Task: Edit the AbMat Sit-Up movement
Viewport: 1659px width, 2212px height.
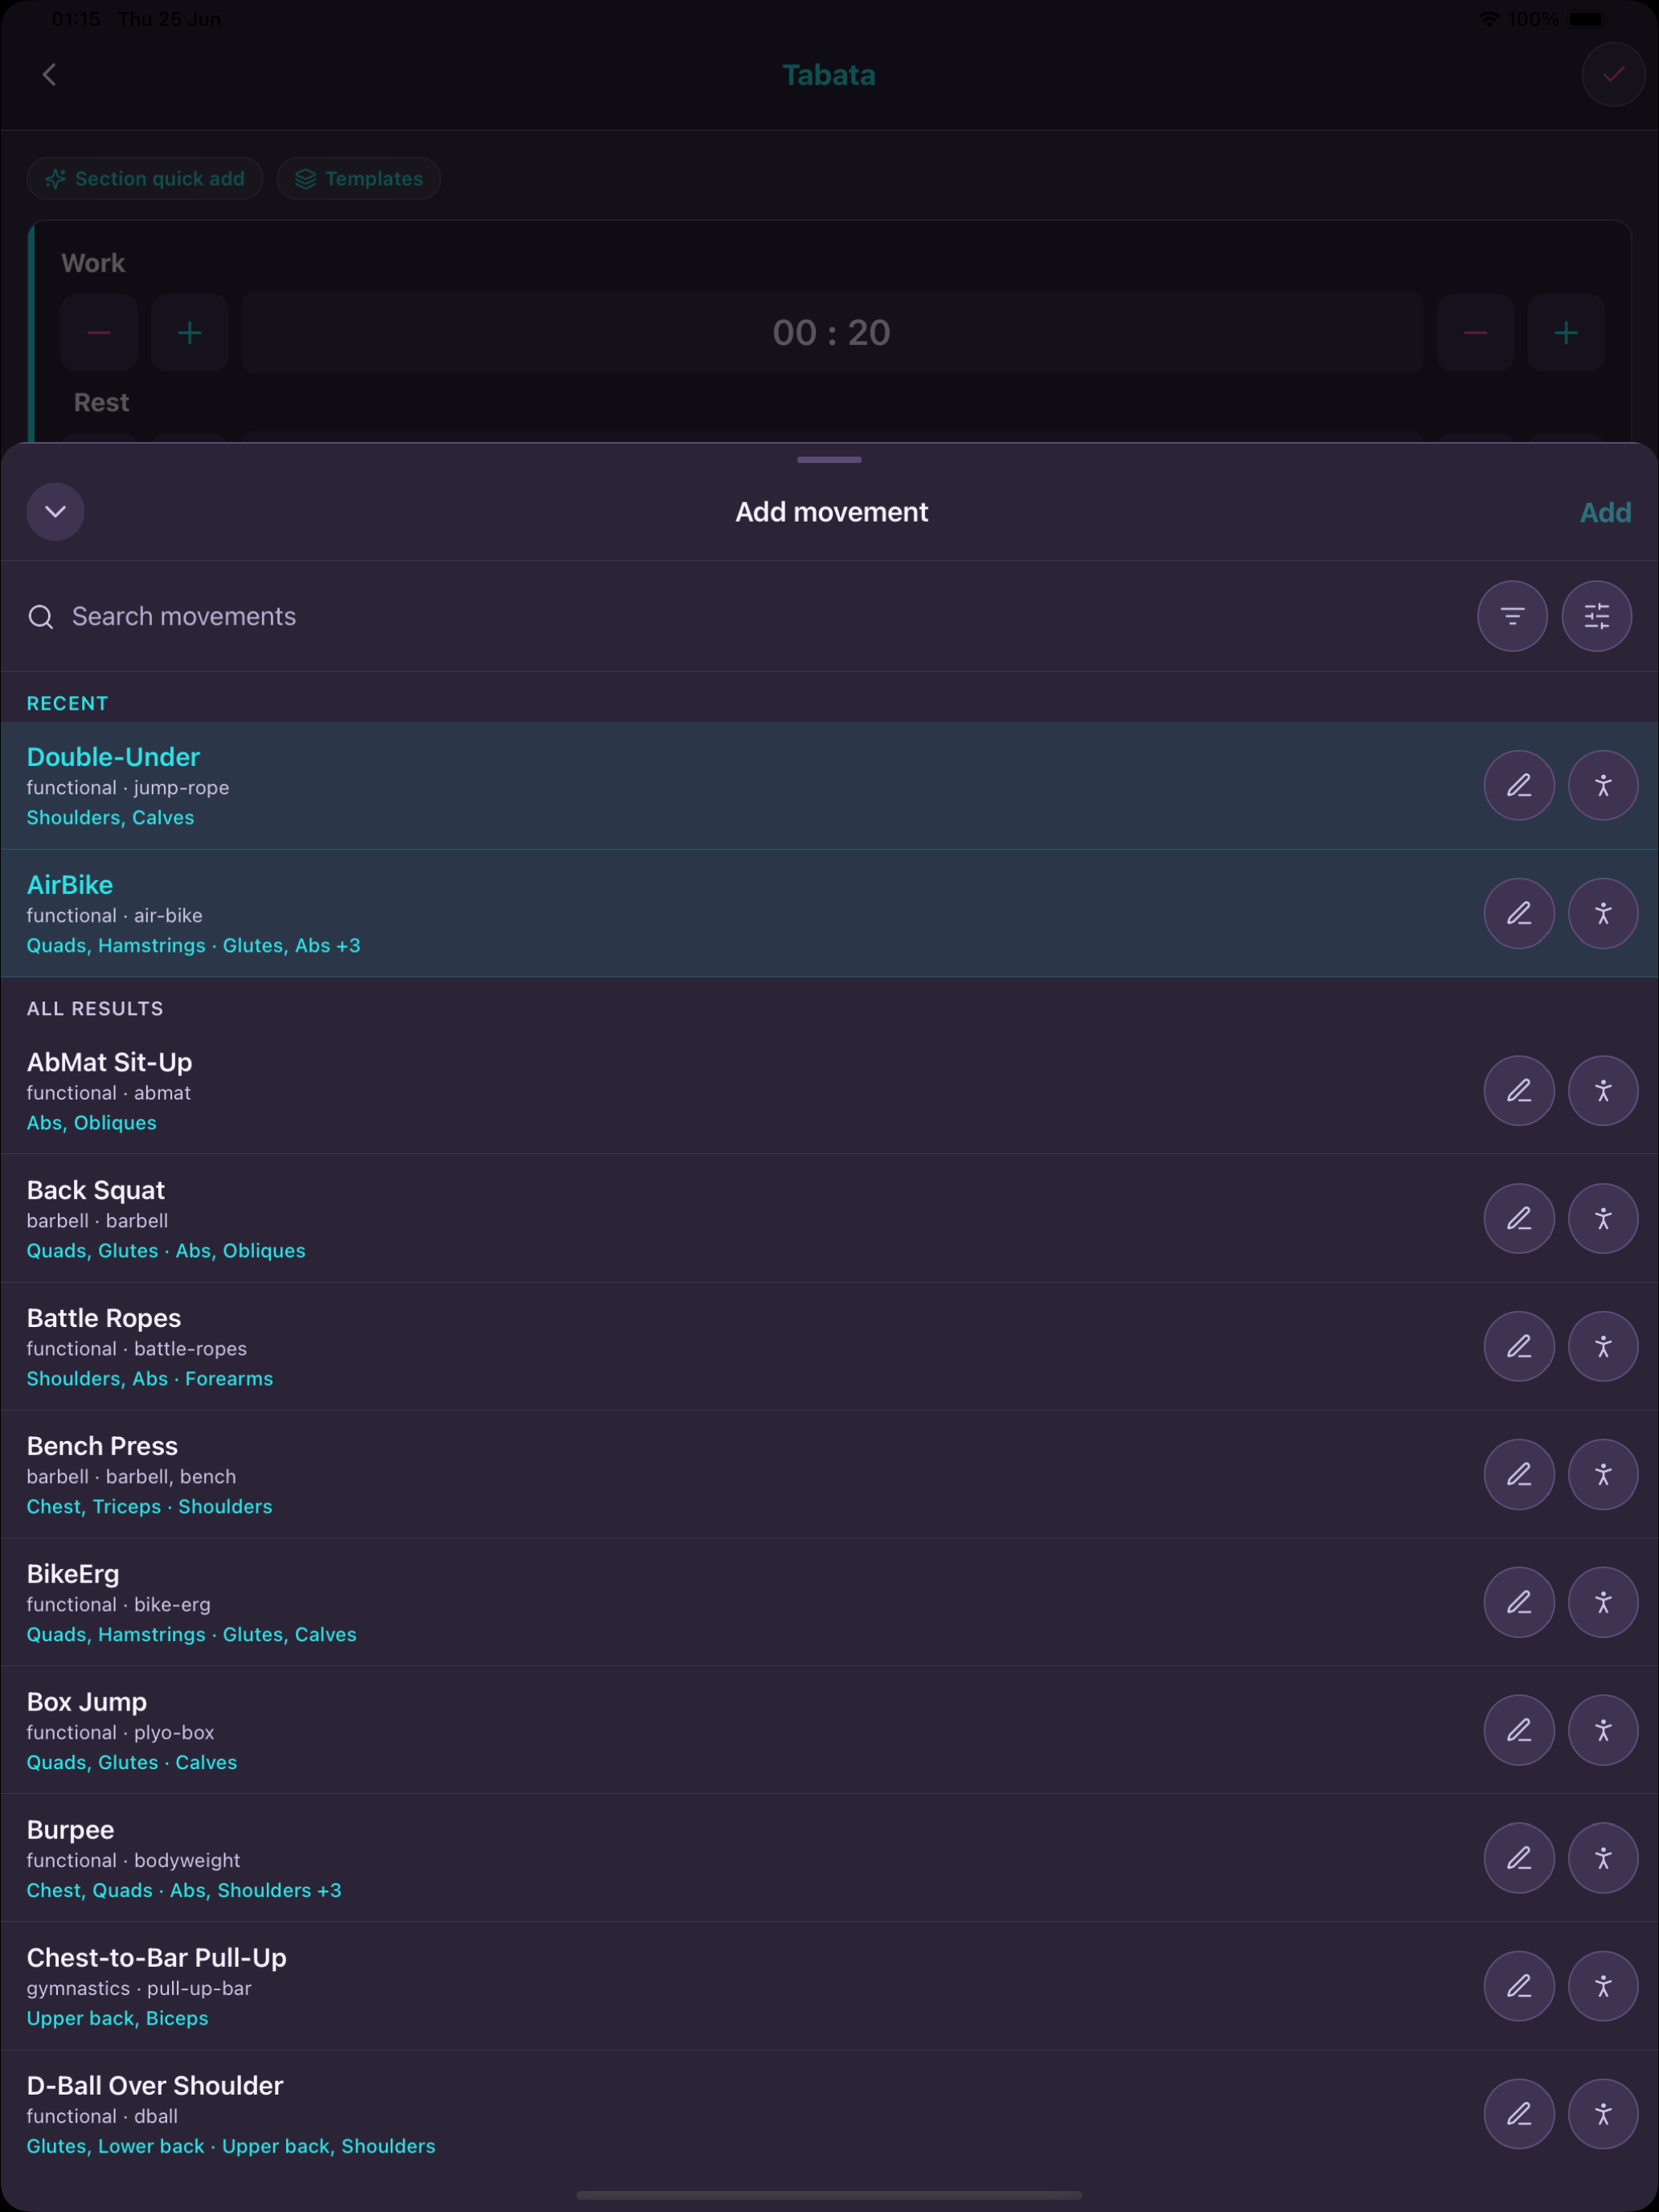Action: coord(1519,1091)
